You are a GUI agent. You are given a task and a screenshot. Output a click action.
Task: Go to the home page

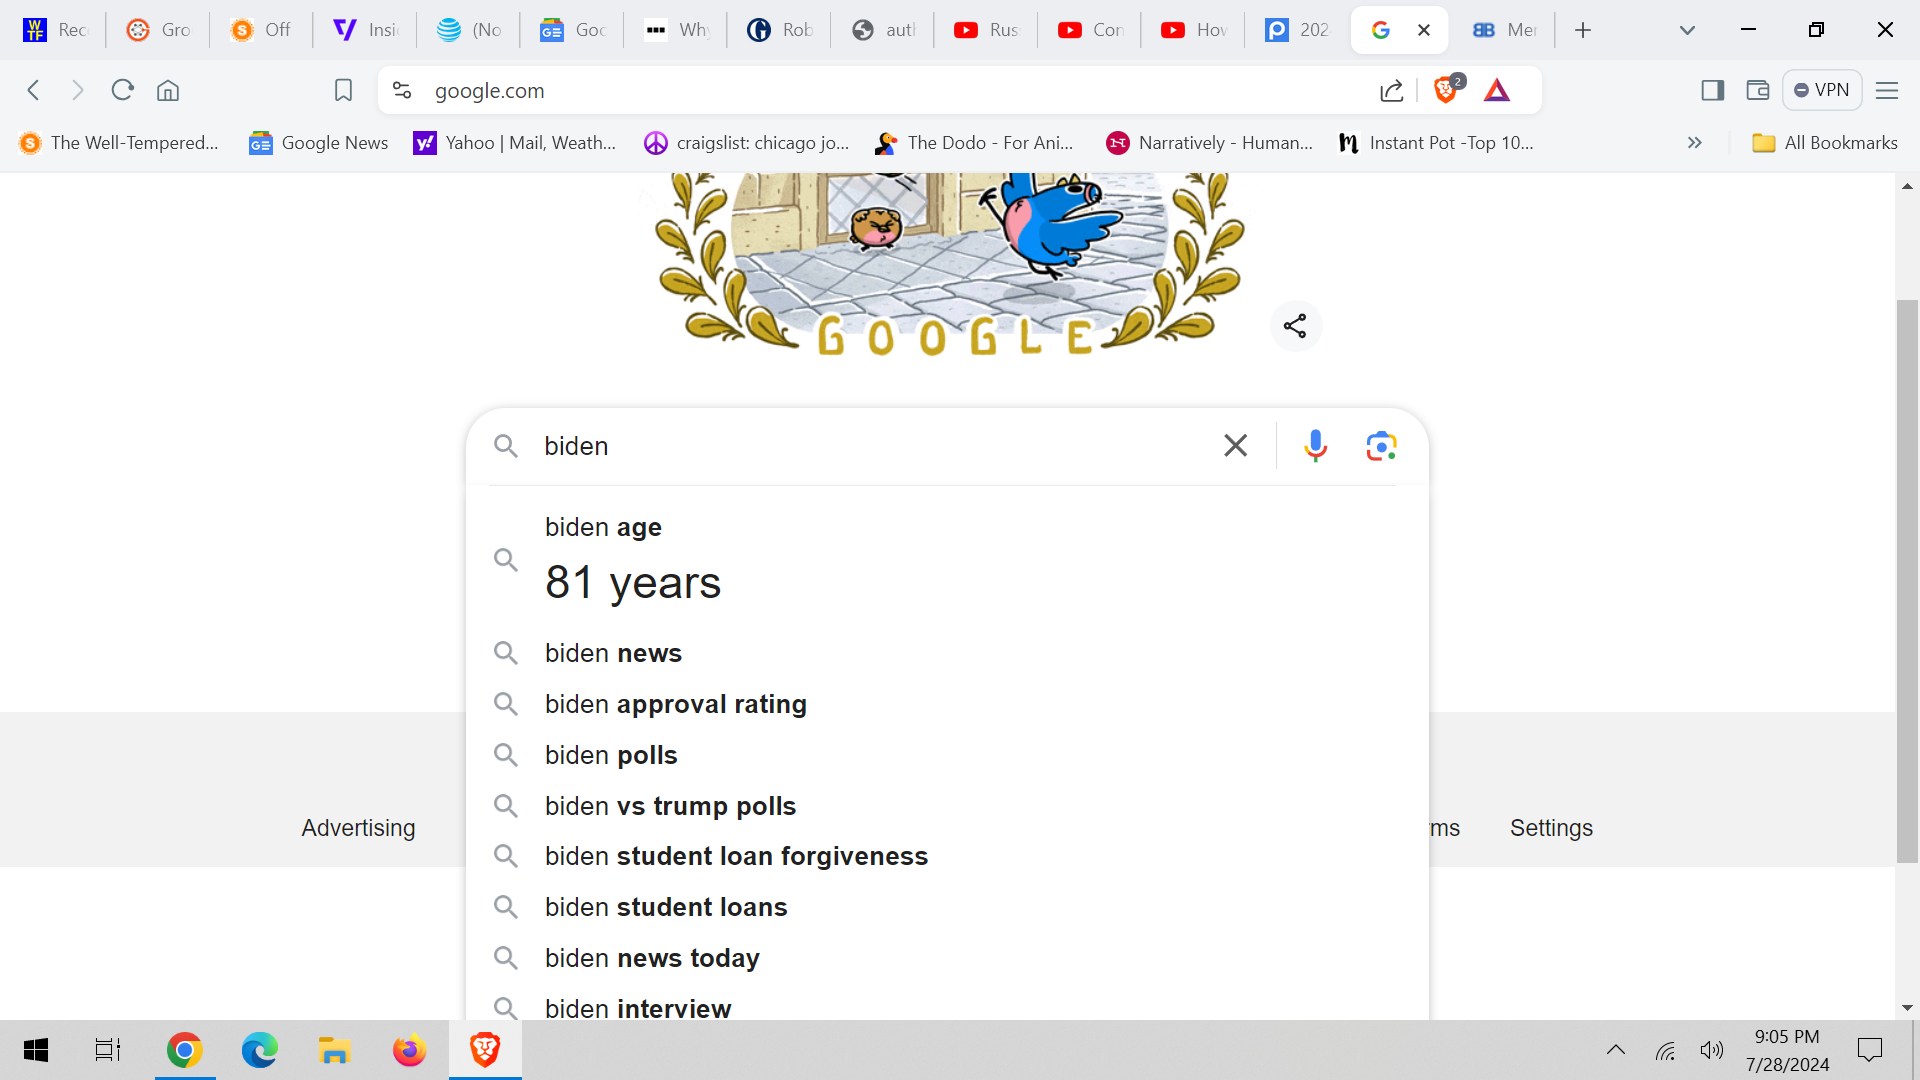168,91
